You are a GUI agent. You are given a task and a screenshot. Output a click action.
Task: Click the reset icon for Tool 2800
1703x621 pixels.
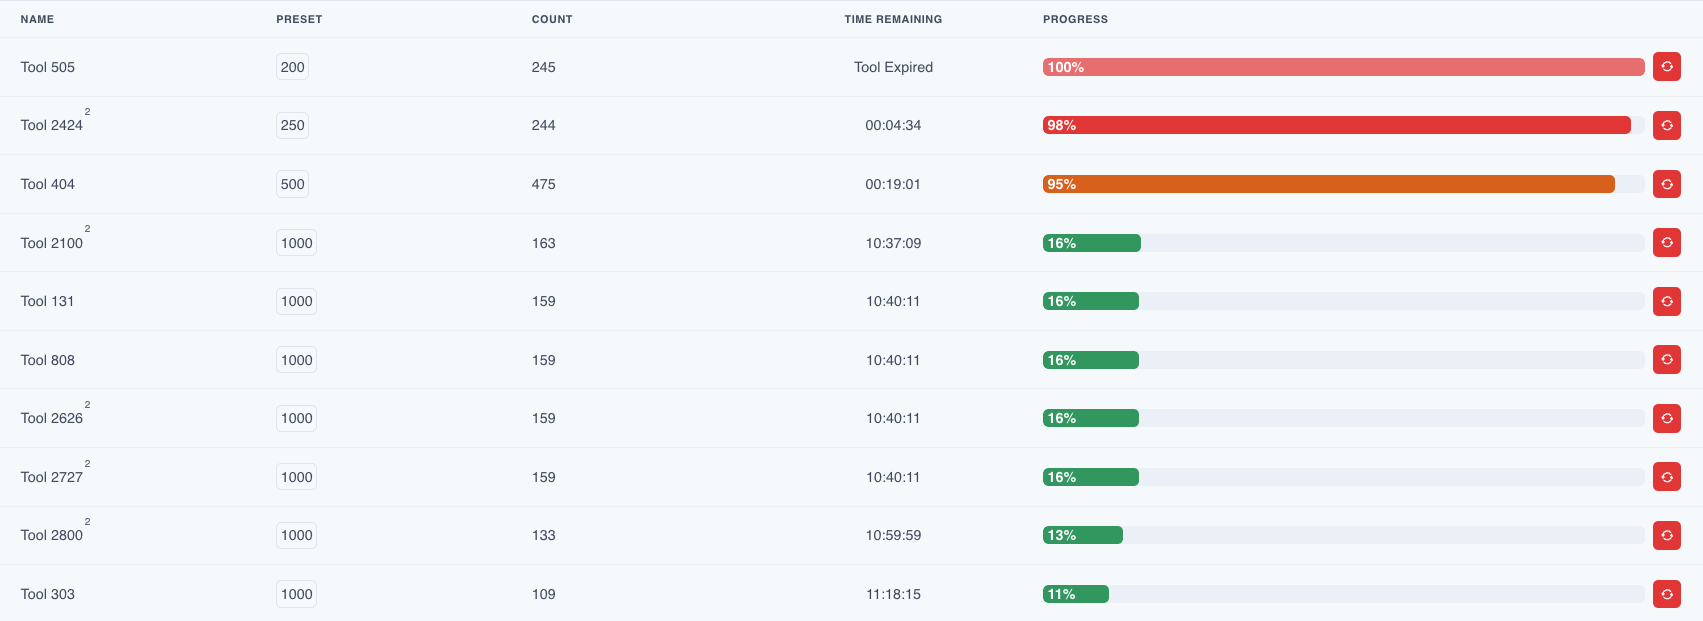[1667, 535]
